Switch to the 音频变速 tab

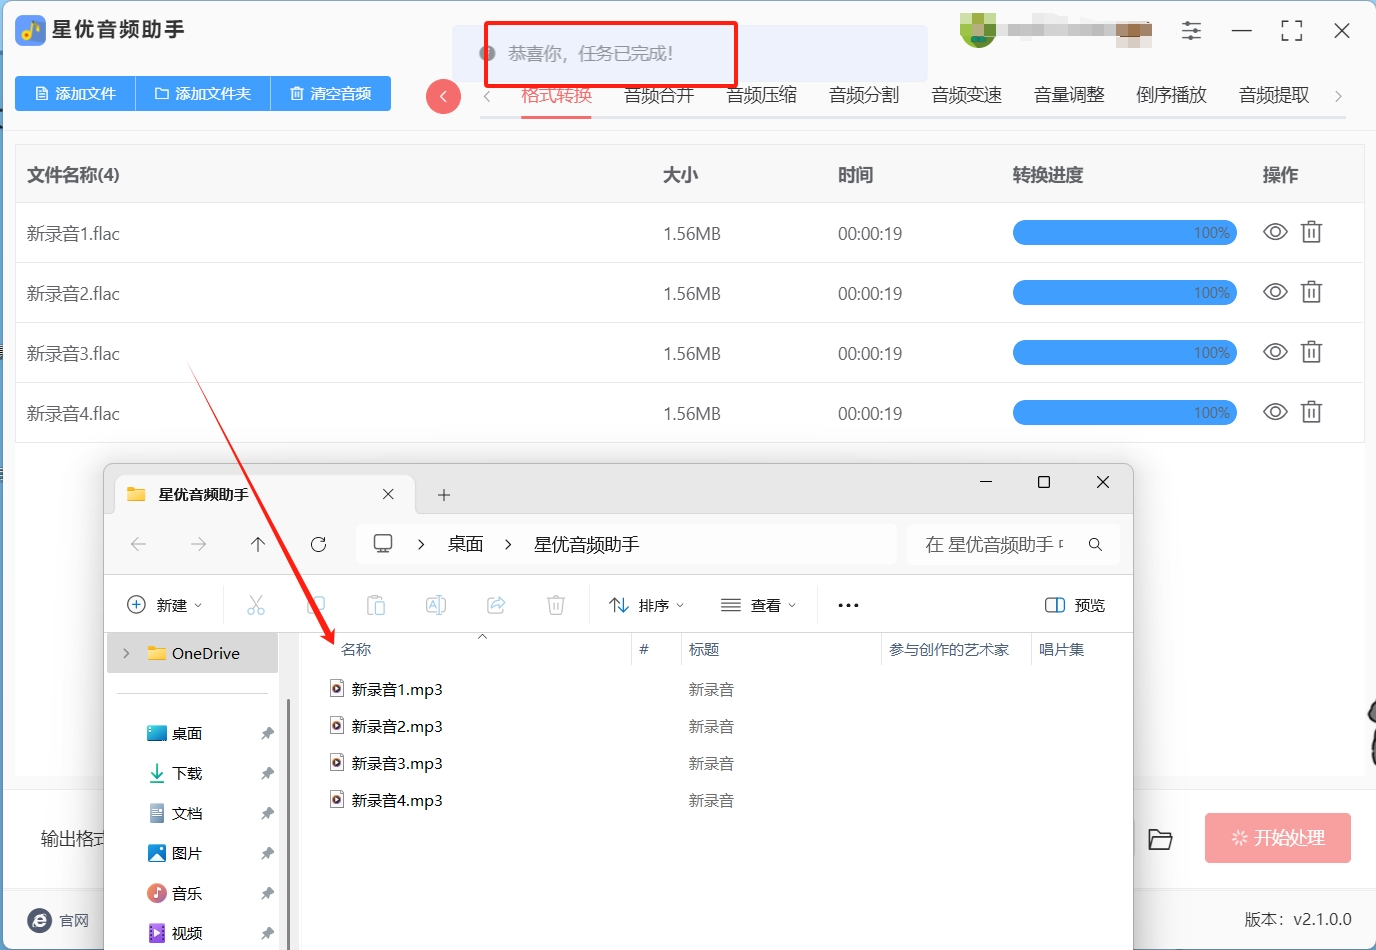coord(967,95)
